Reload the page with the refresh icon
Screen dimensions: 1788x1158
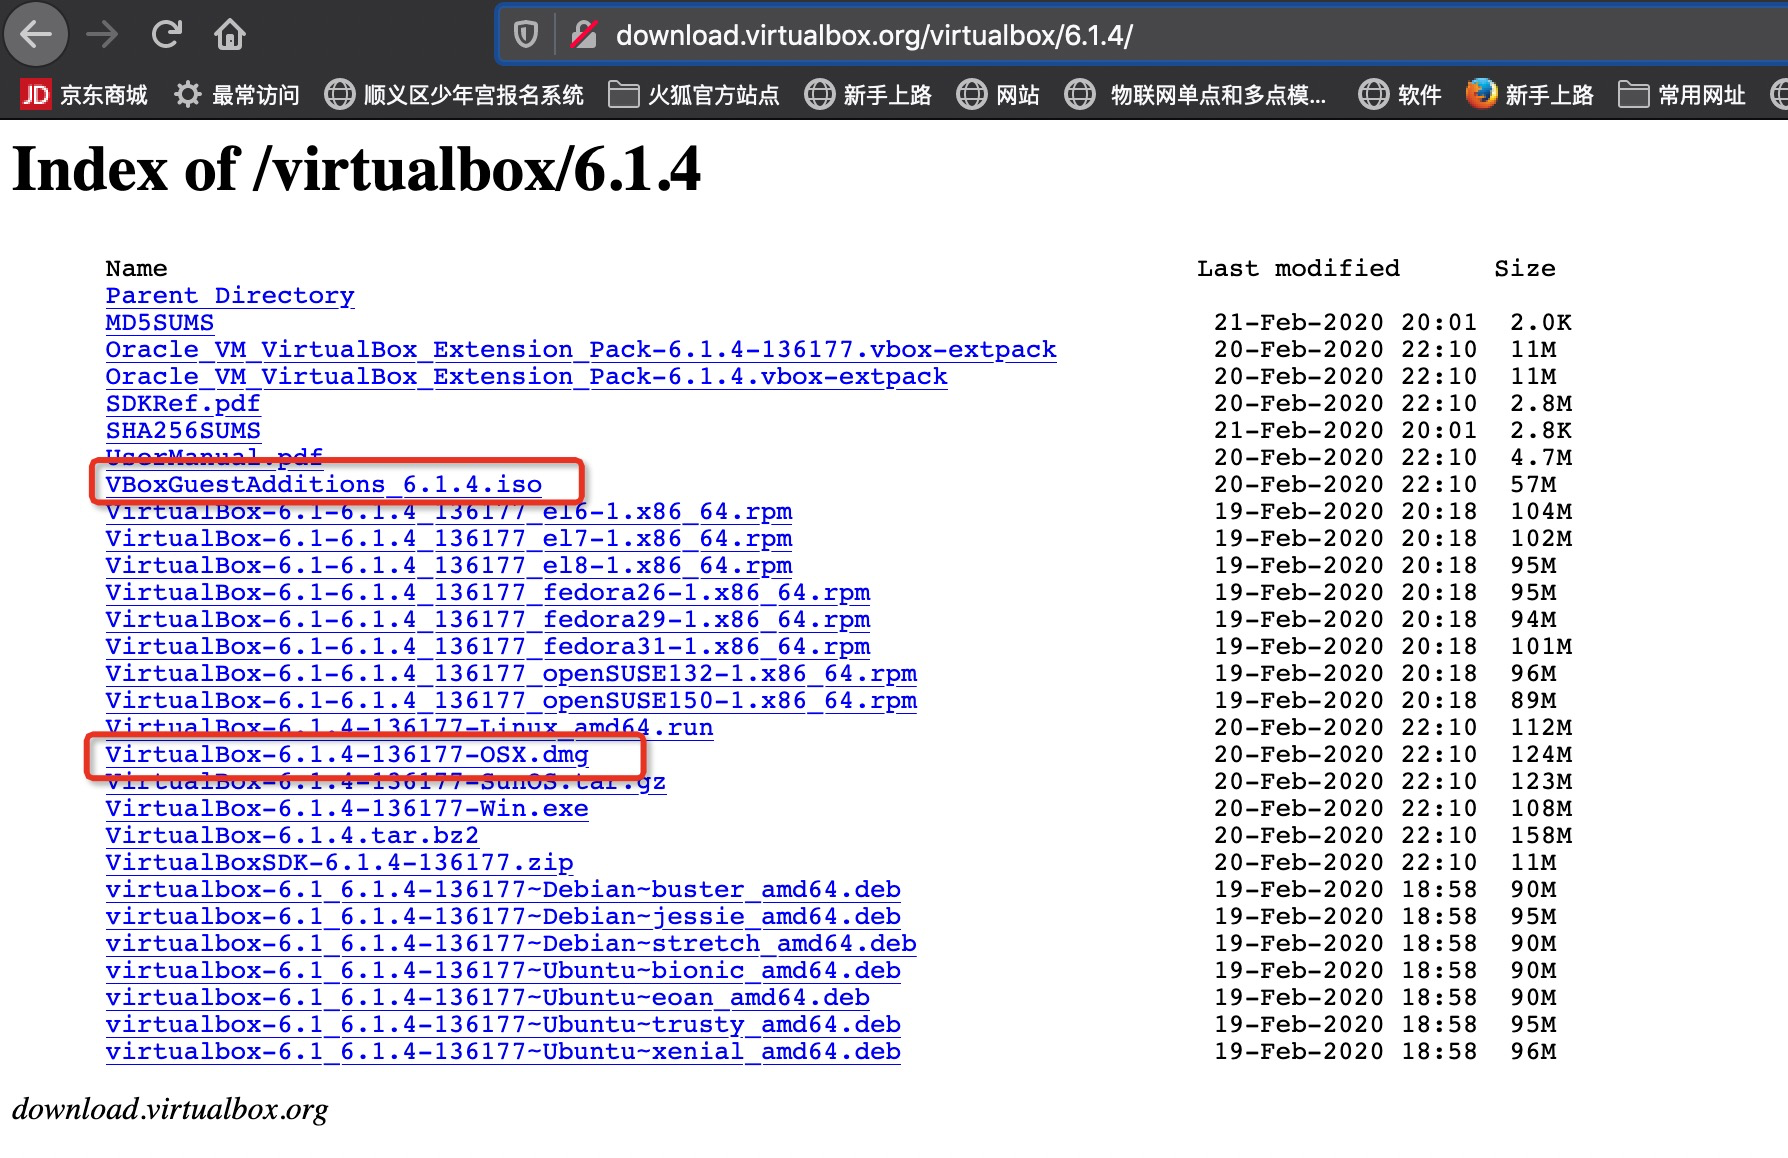[166, 35]
